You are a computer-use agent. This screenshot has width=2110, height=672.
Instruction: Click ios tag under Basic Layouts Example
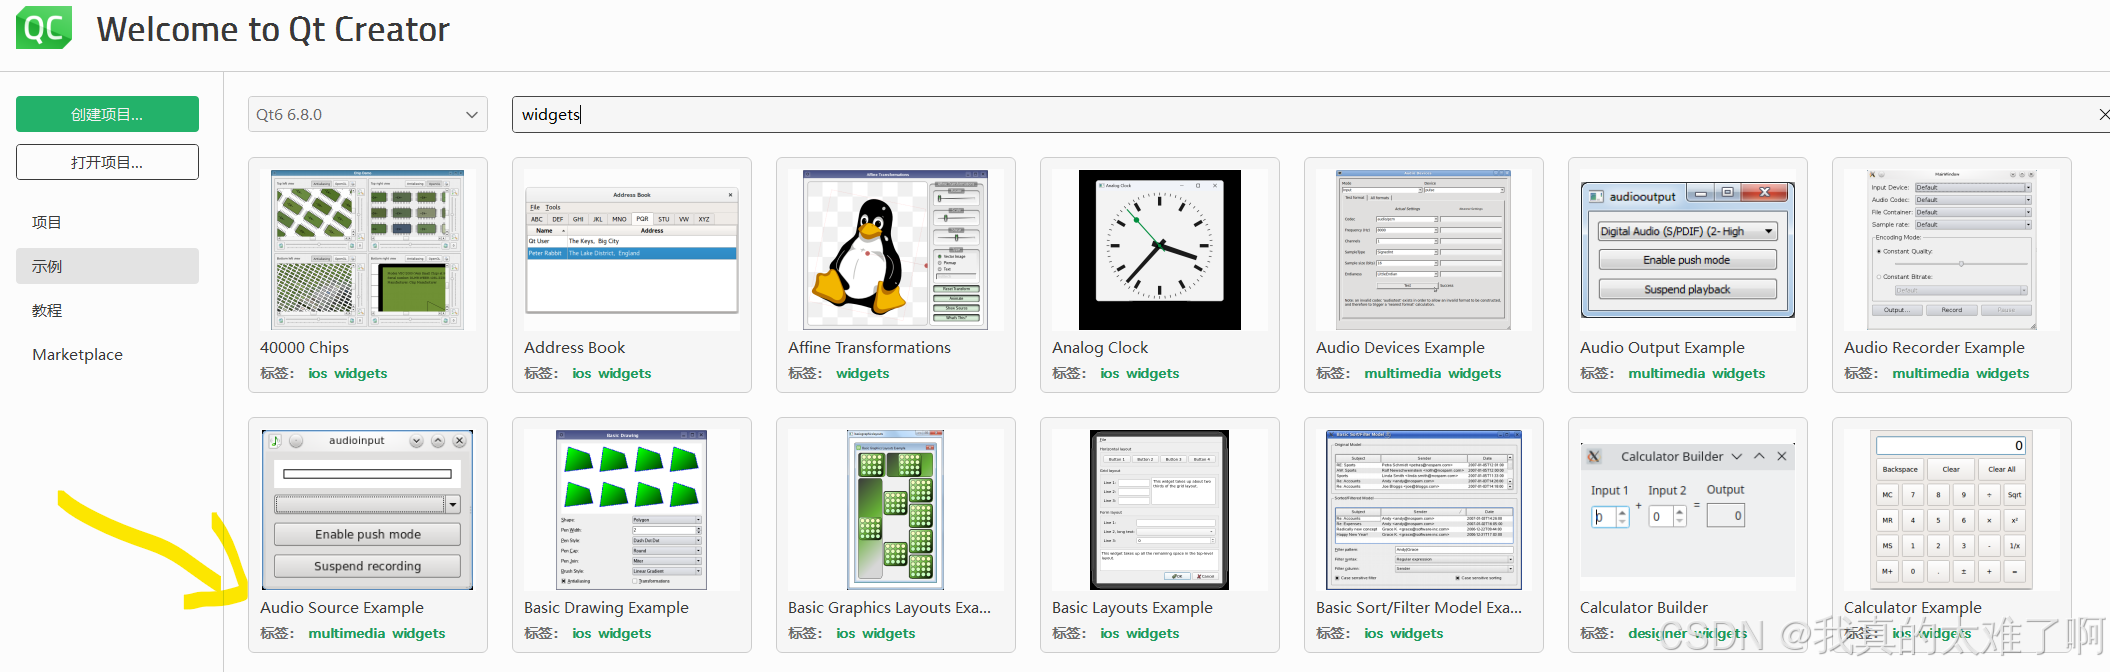(1110, 633)
